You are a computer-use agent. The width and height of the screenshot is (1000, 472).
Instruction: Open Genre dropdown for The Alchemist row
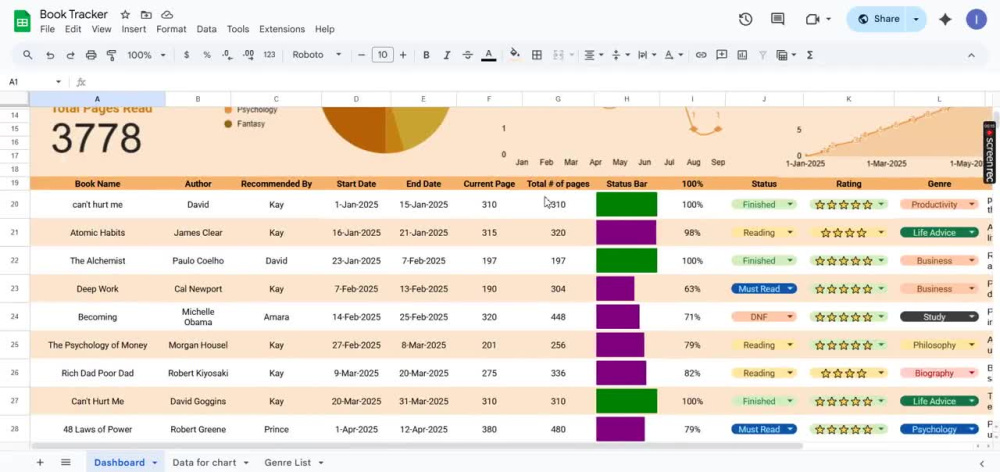pyautogui.click(x=972, y=261)
